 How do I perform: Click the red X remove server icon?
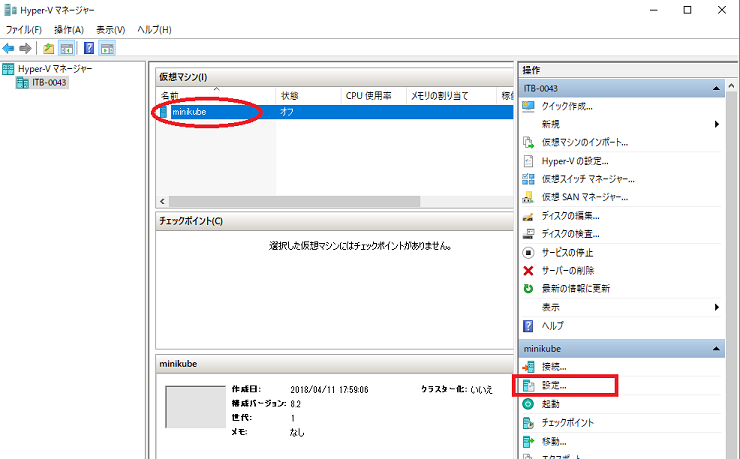(x=528, y=271)
